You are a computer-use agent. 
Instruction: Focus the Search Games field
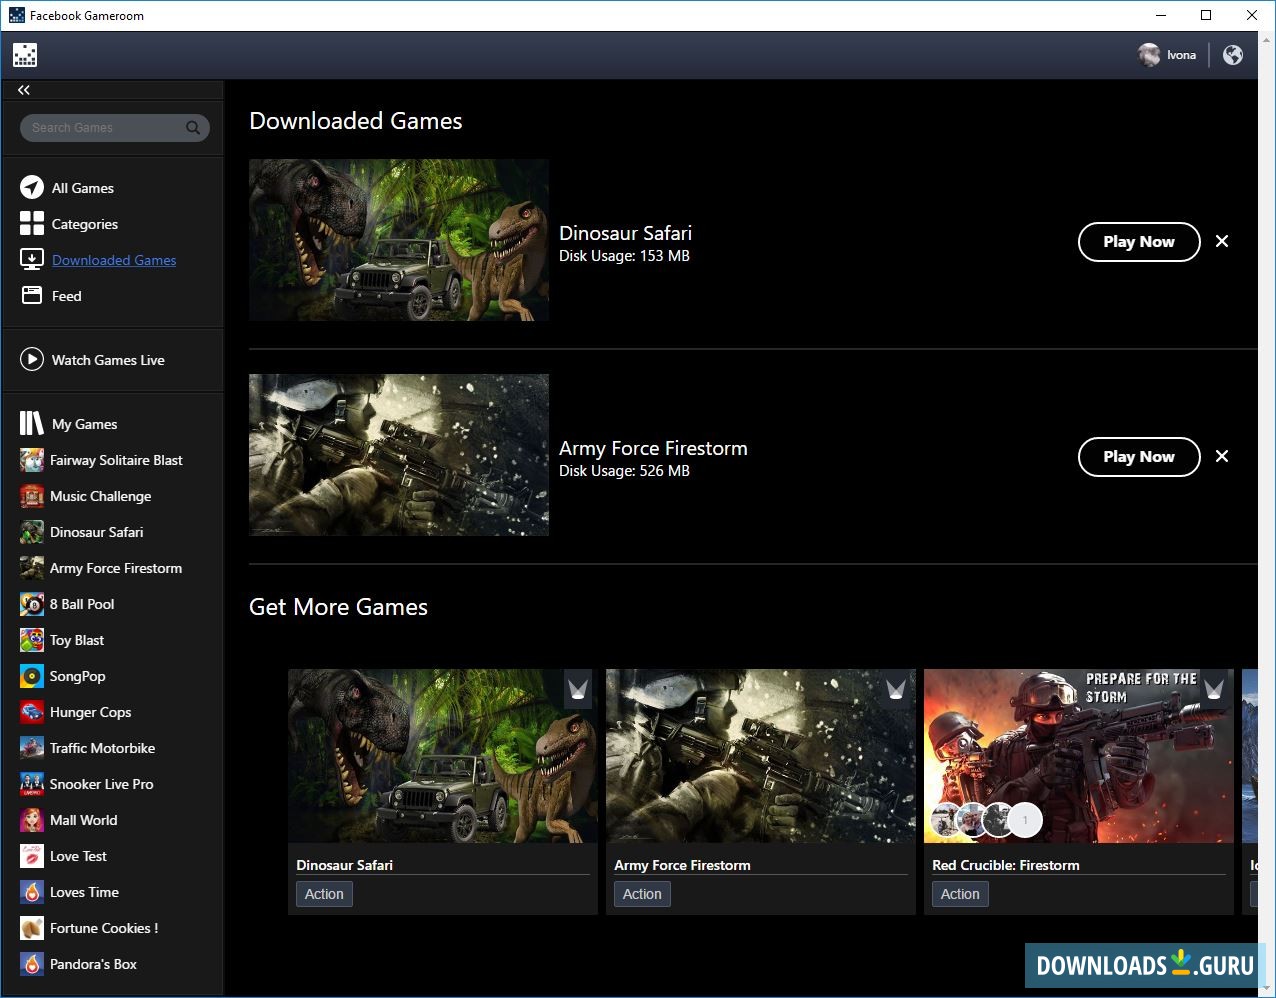[x=114, y=128]
